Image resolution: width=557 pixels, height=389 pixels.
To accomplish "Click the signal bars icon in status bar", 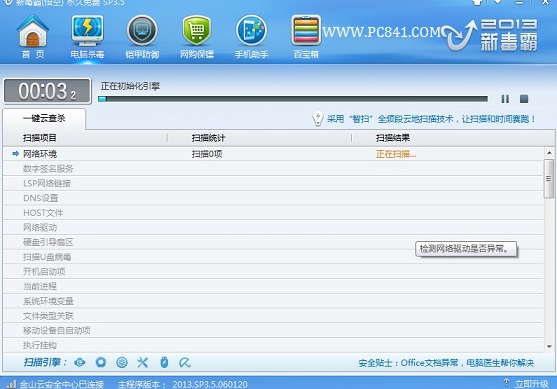I will [11, 384].
